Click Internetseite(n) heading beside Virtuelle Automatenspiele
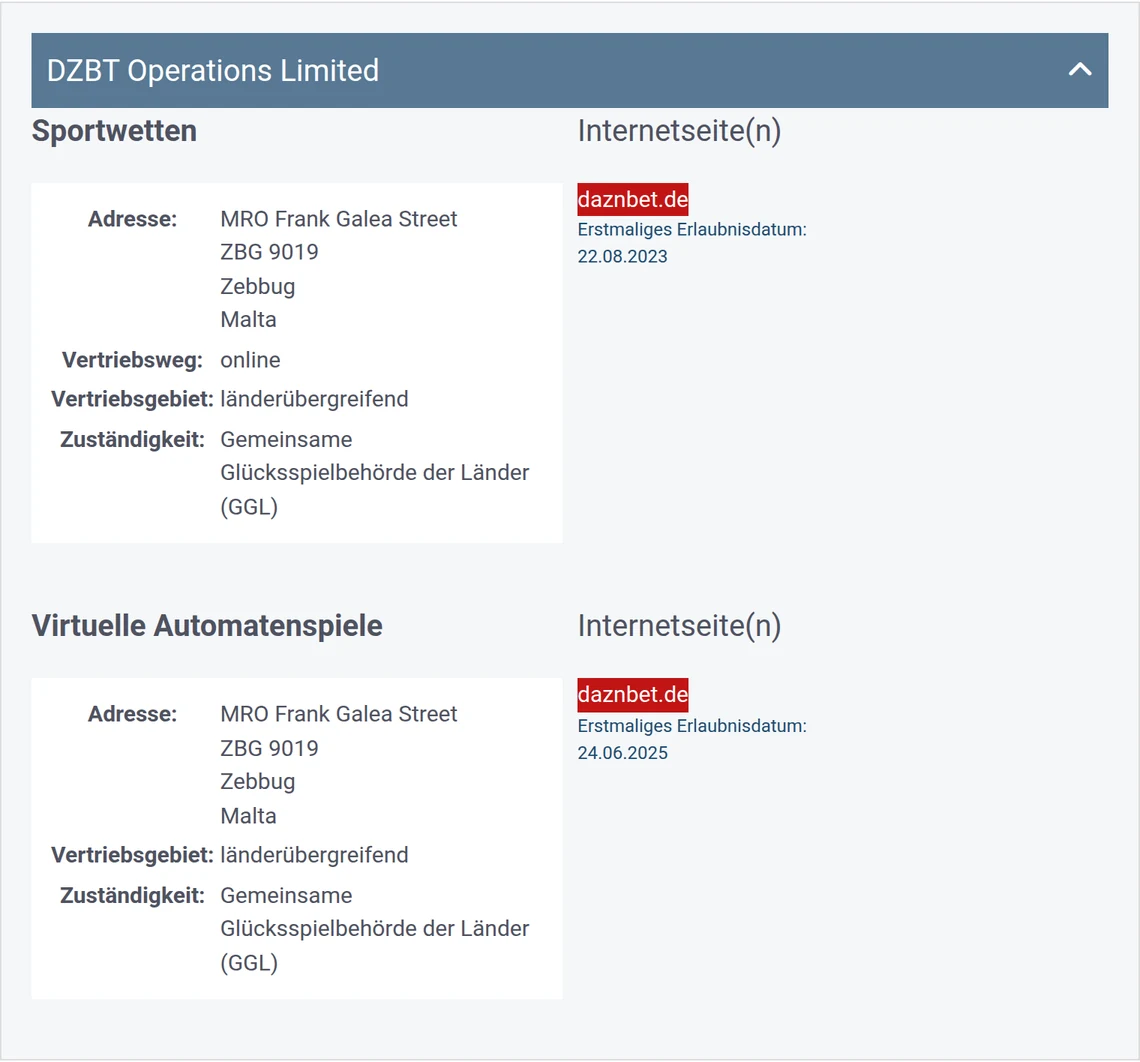 coord(679,626)
